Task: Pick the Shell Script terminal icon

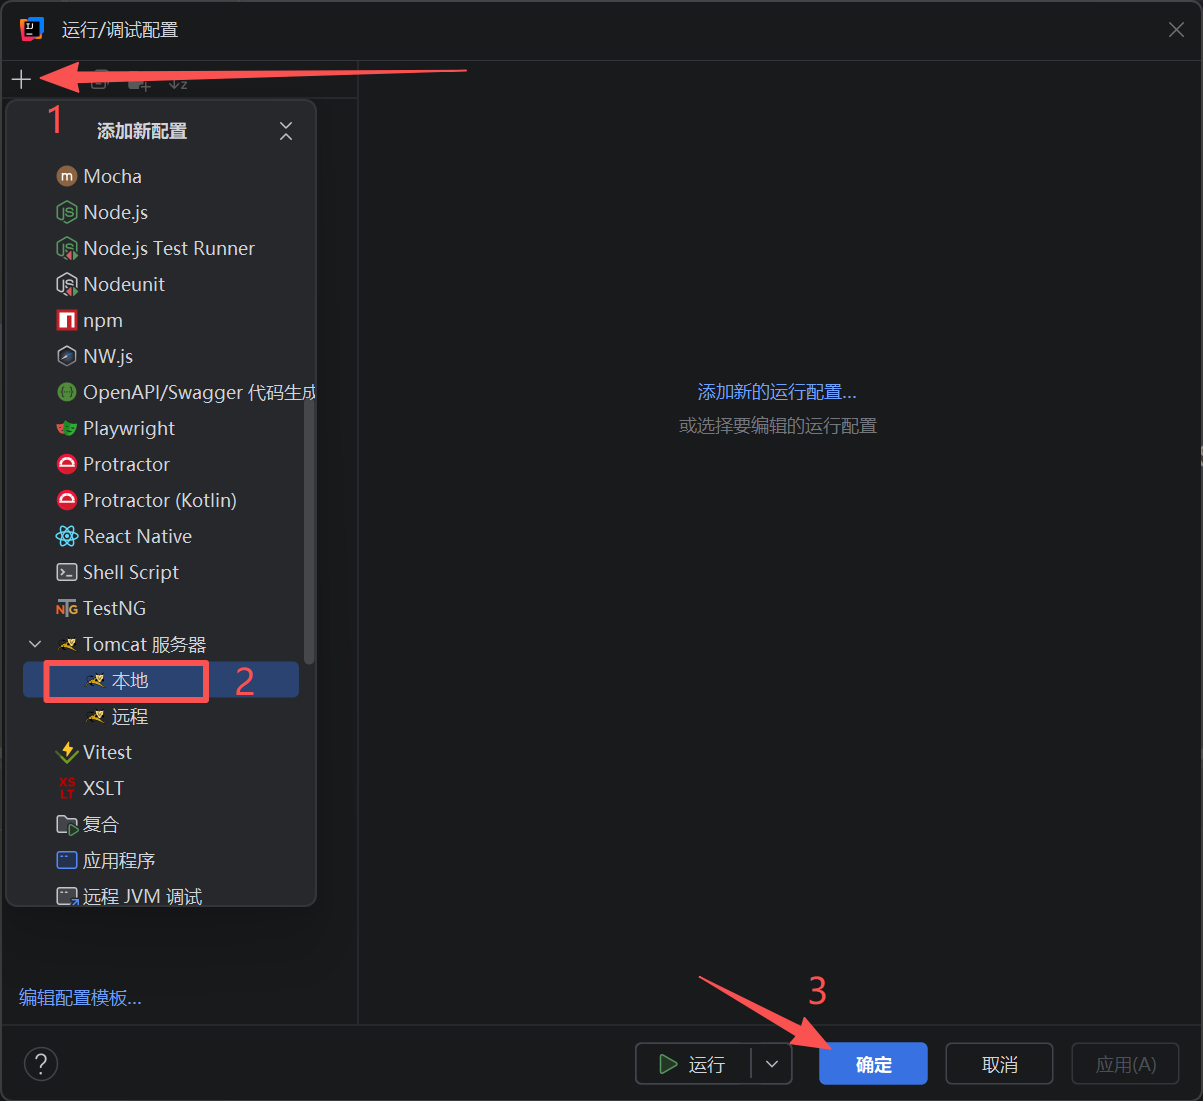Action: click(x=67, y=572)
